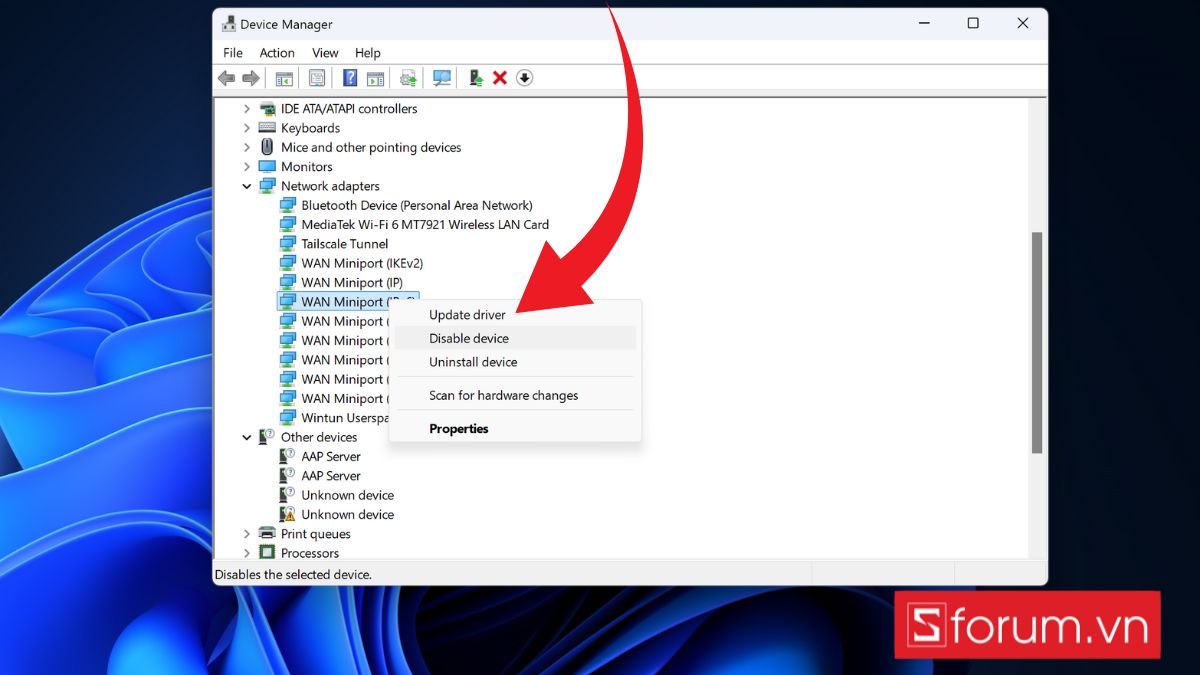Click the Forward arrow in toolbar
1200x675 pixels.
pos(251,78)
